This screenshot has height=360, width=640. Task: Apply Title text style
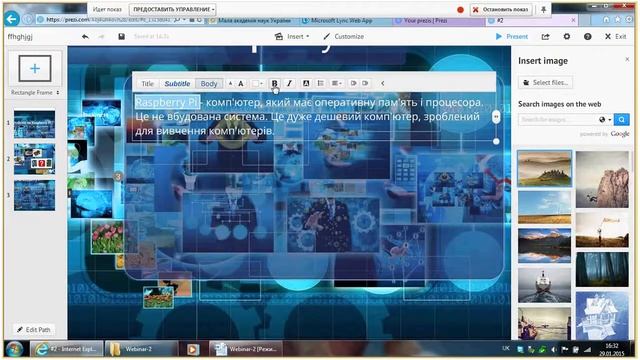(147, 84)
